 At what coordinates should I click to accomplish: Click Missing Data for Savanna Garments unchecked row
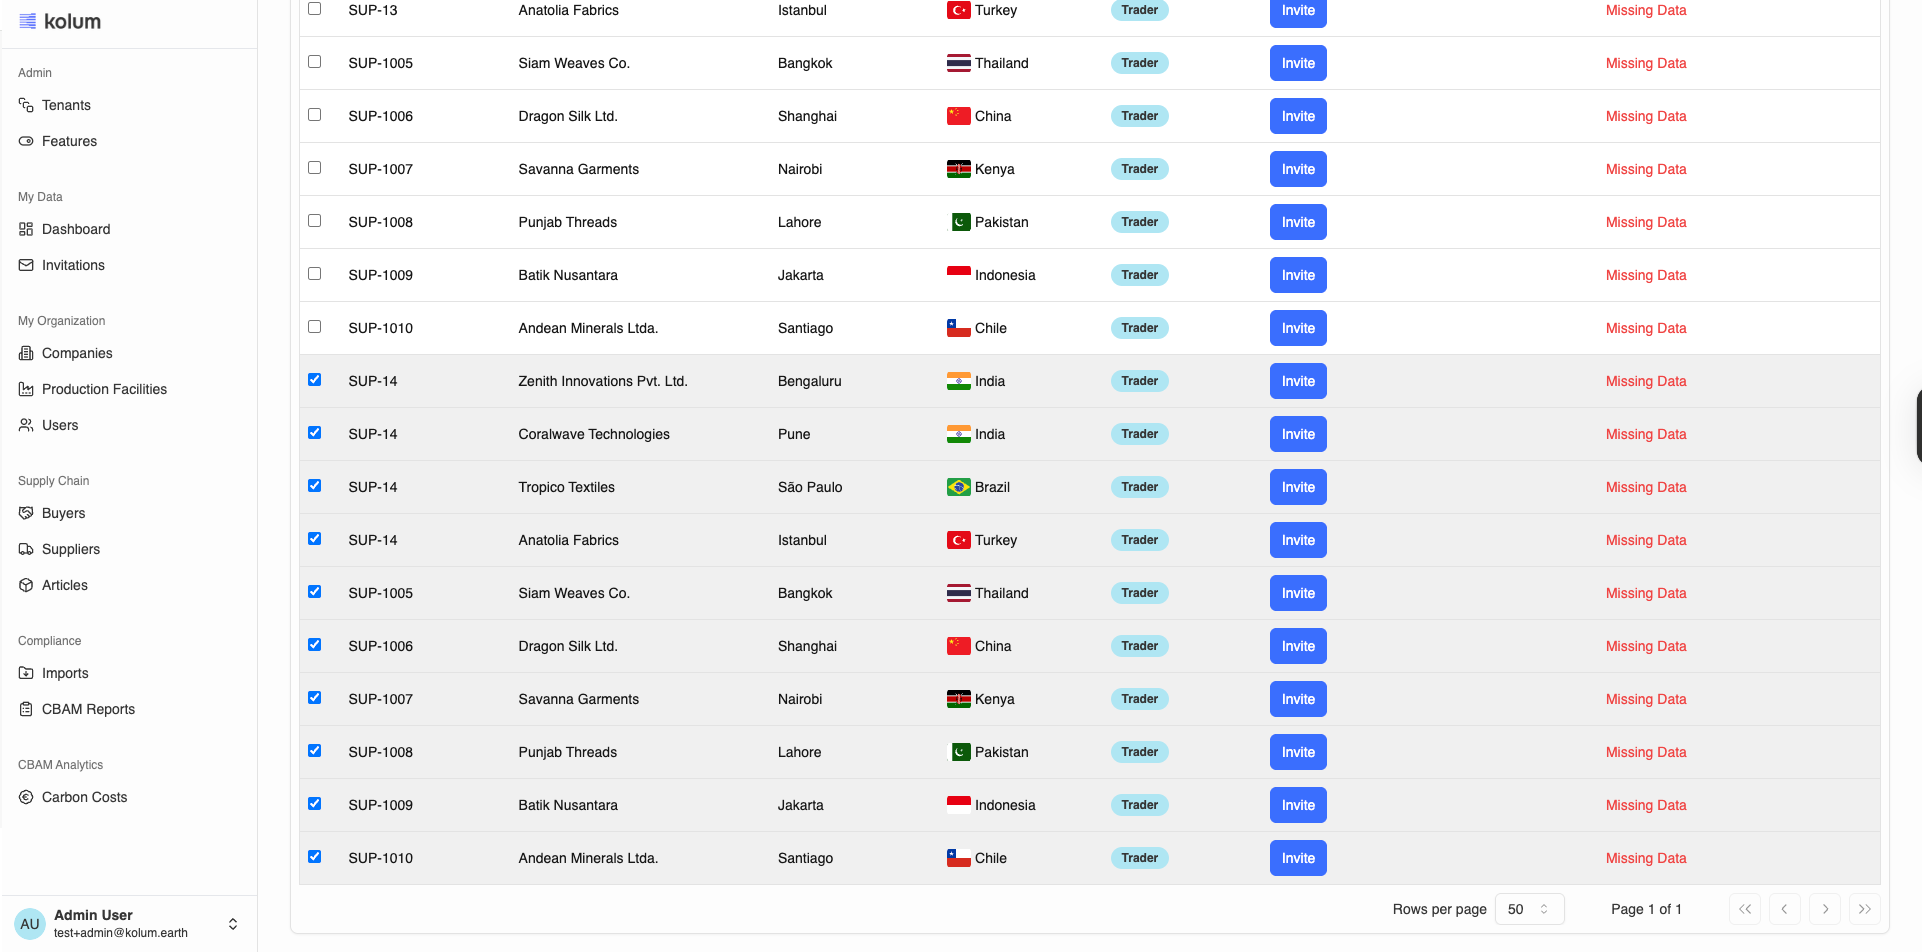[x=1645, y=169]
